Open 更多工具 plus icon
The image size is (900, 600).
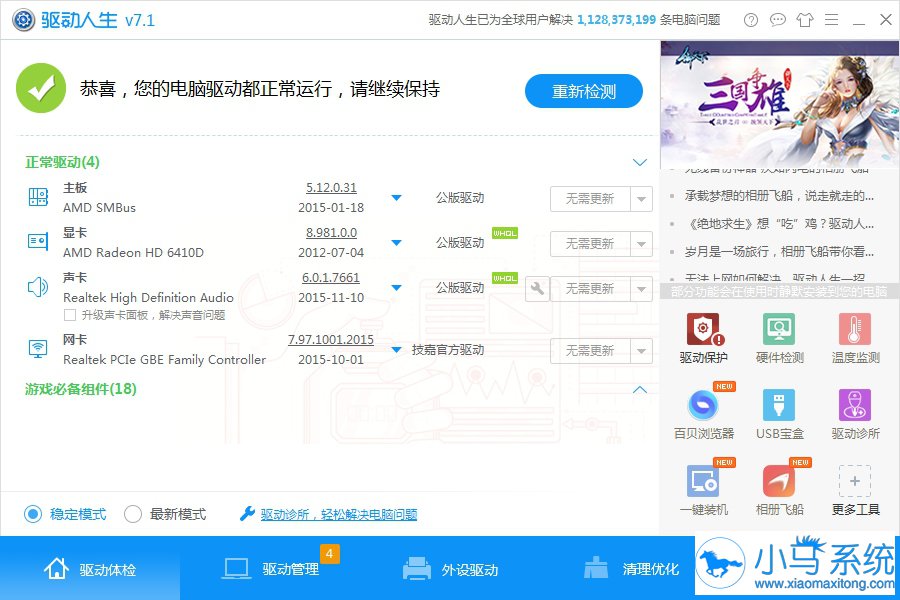coord(855,481)
